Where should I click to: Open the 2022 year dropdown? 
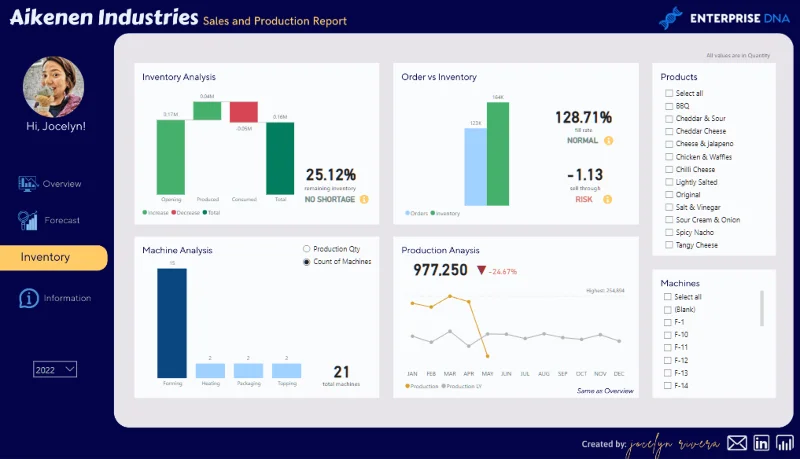tap(55, 369)
